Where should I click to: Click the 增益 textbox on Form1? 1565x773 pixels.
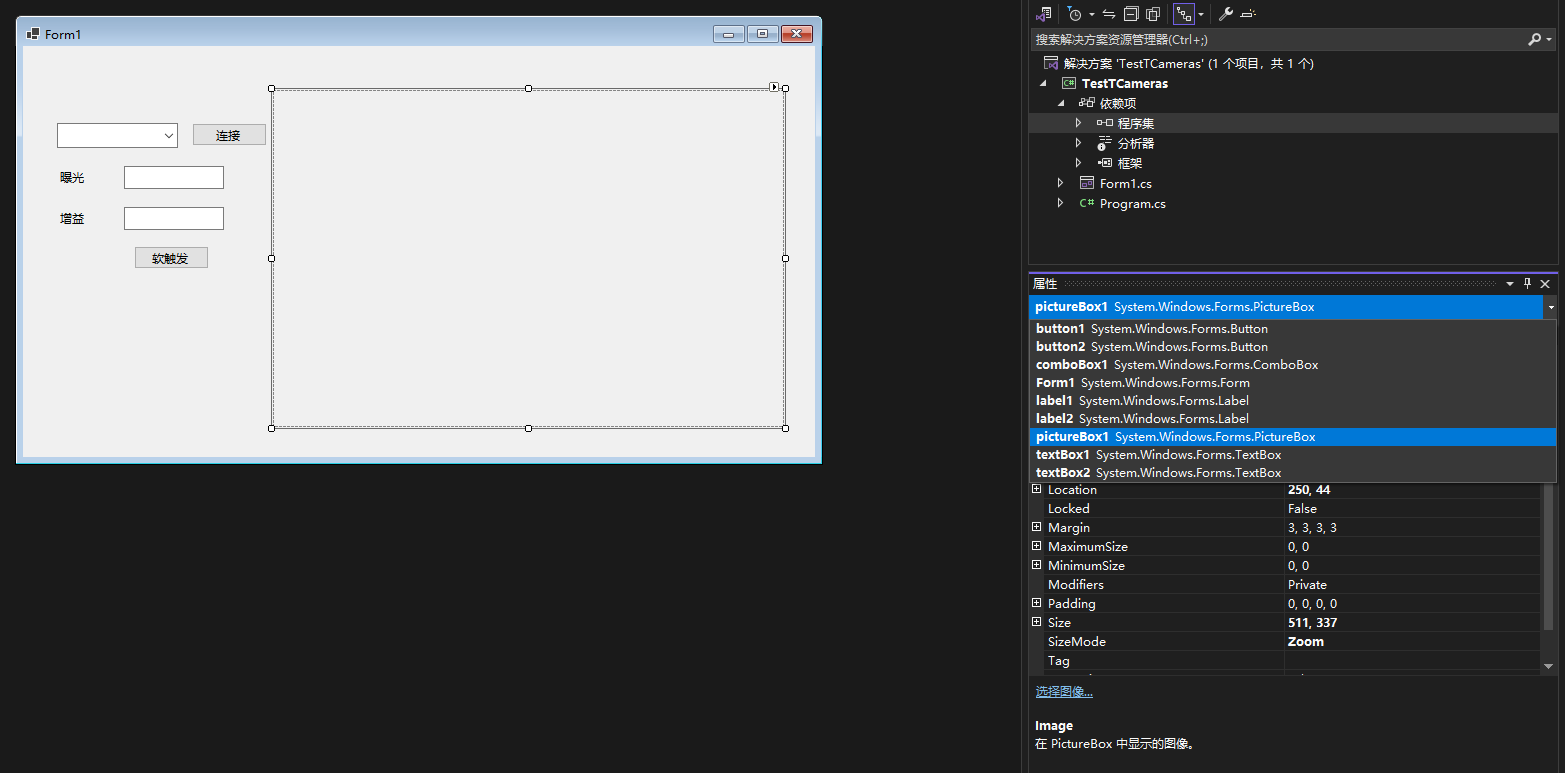[174, 219]
